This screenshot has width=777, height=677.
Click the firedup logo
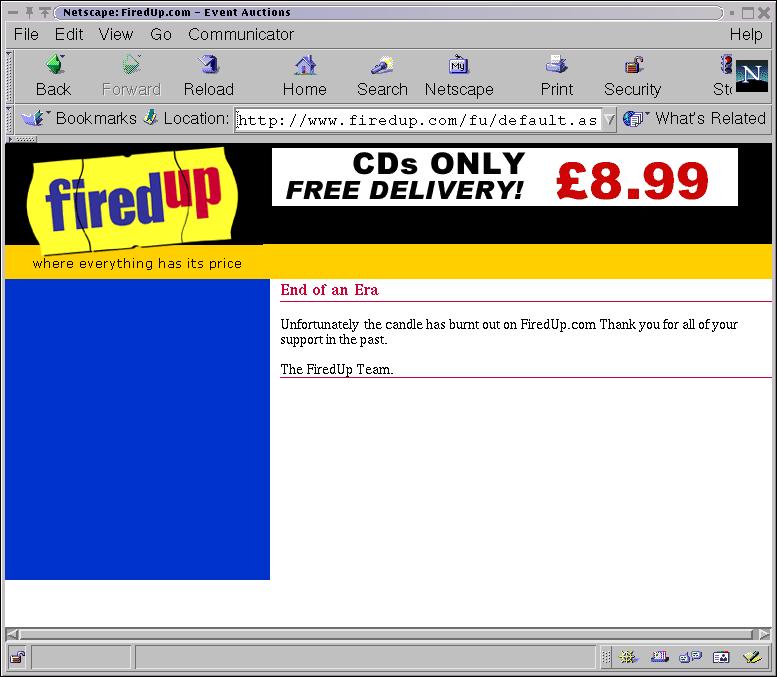(133, 200)
